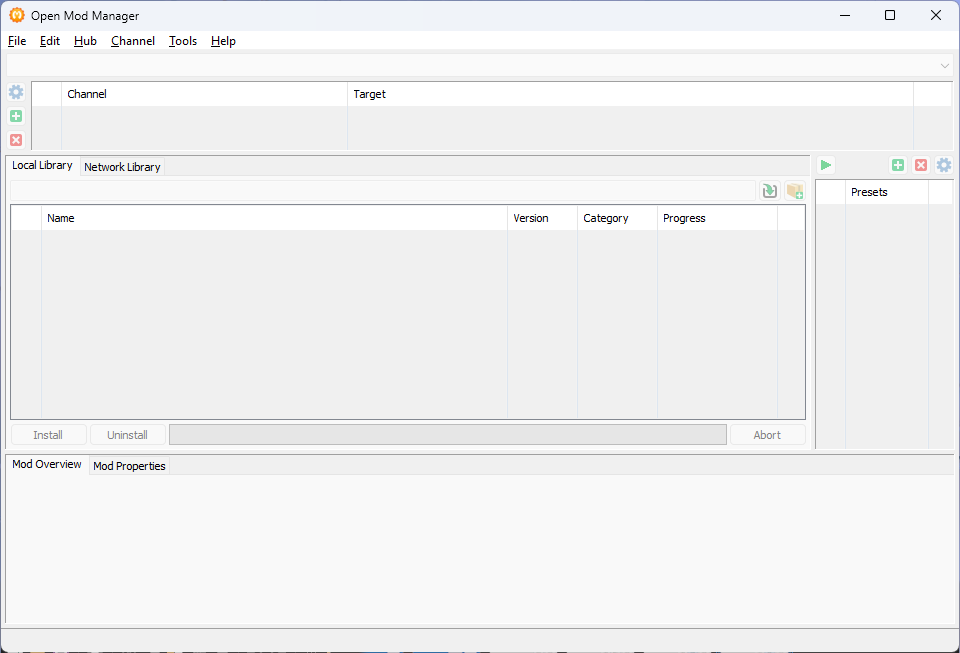
Task: Switch to the Network Library tab
Action: (122, 167)
